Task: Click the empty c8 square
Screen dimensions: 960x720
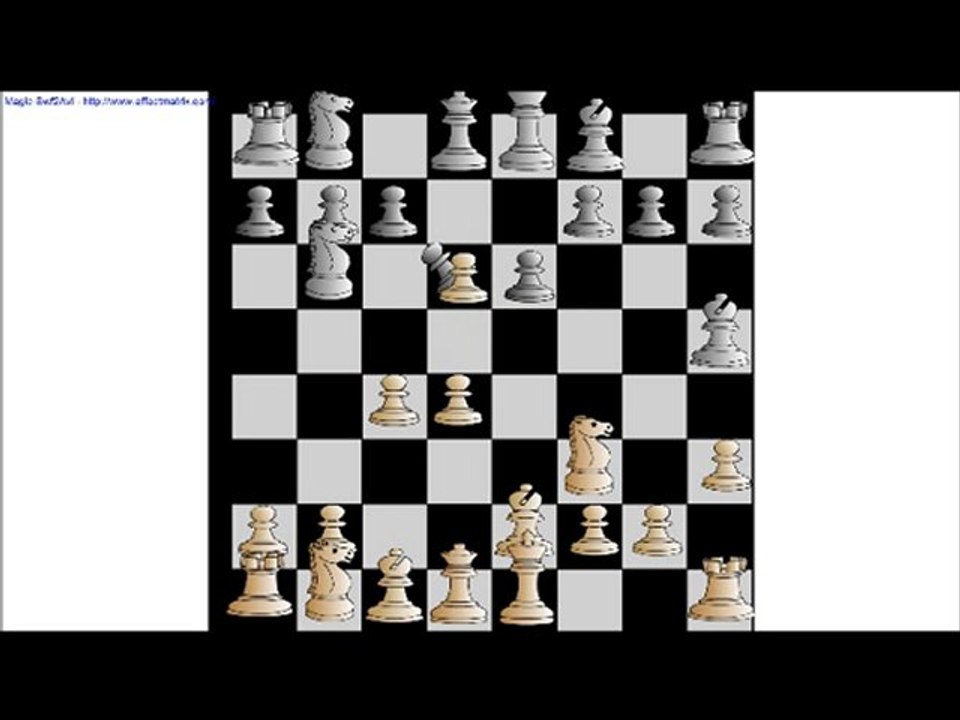Action: [395, 146]
